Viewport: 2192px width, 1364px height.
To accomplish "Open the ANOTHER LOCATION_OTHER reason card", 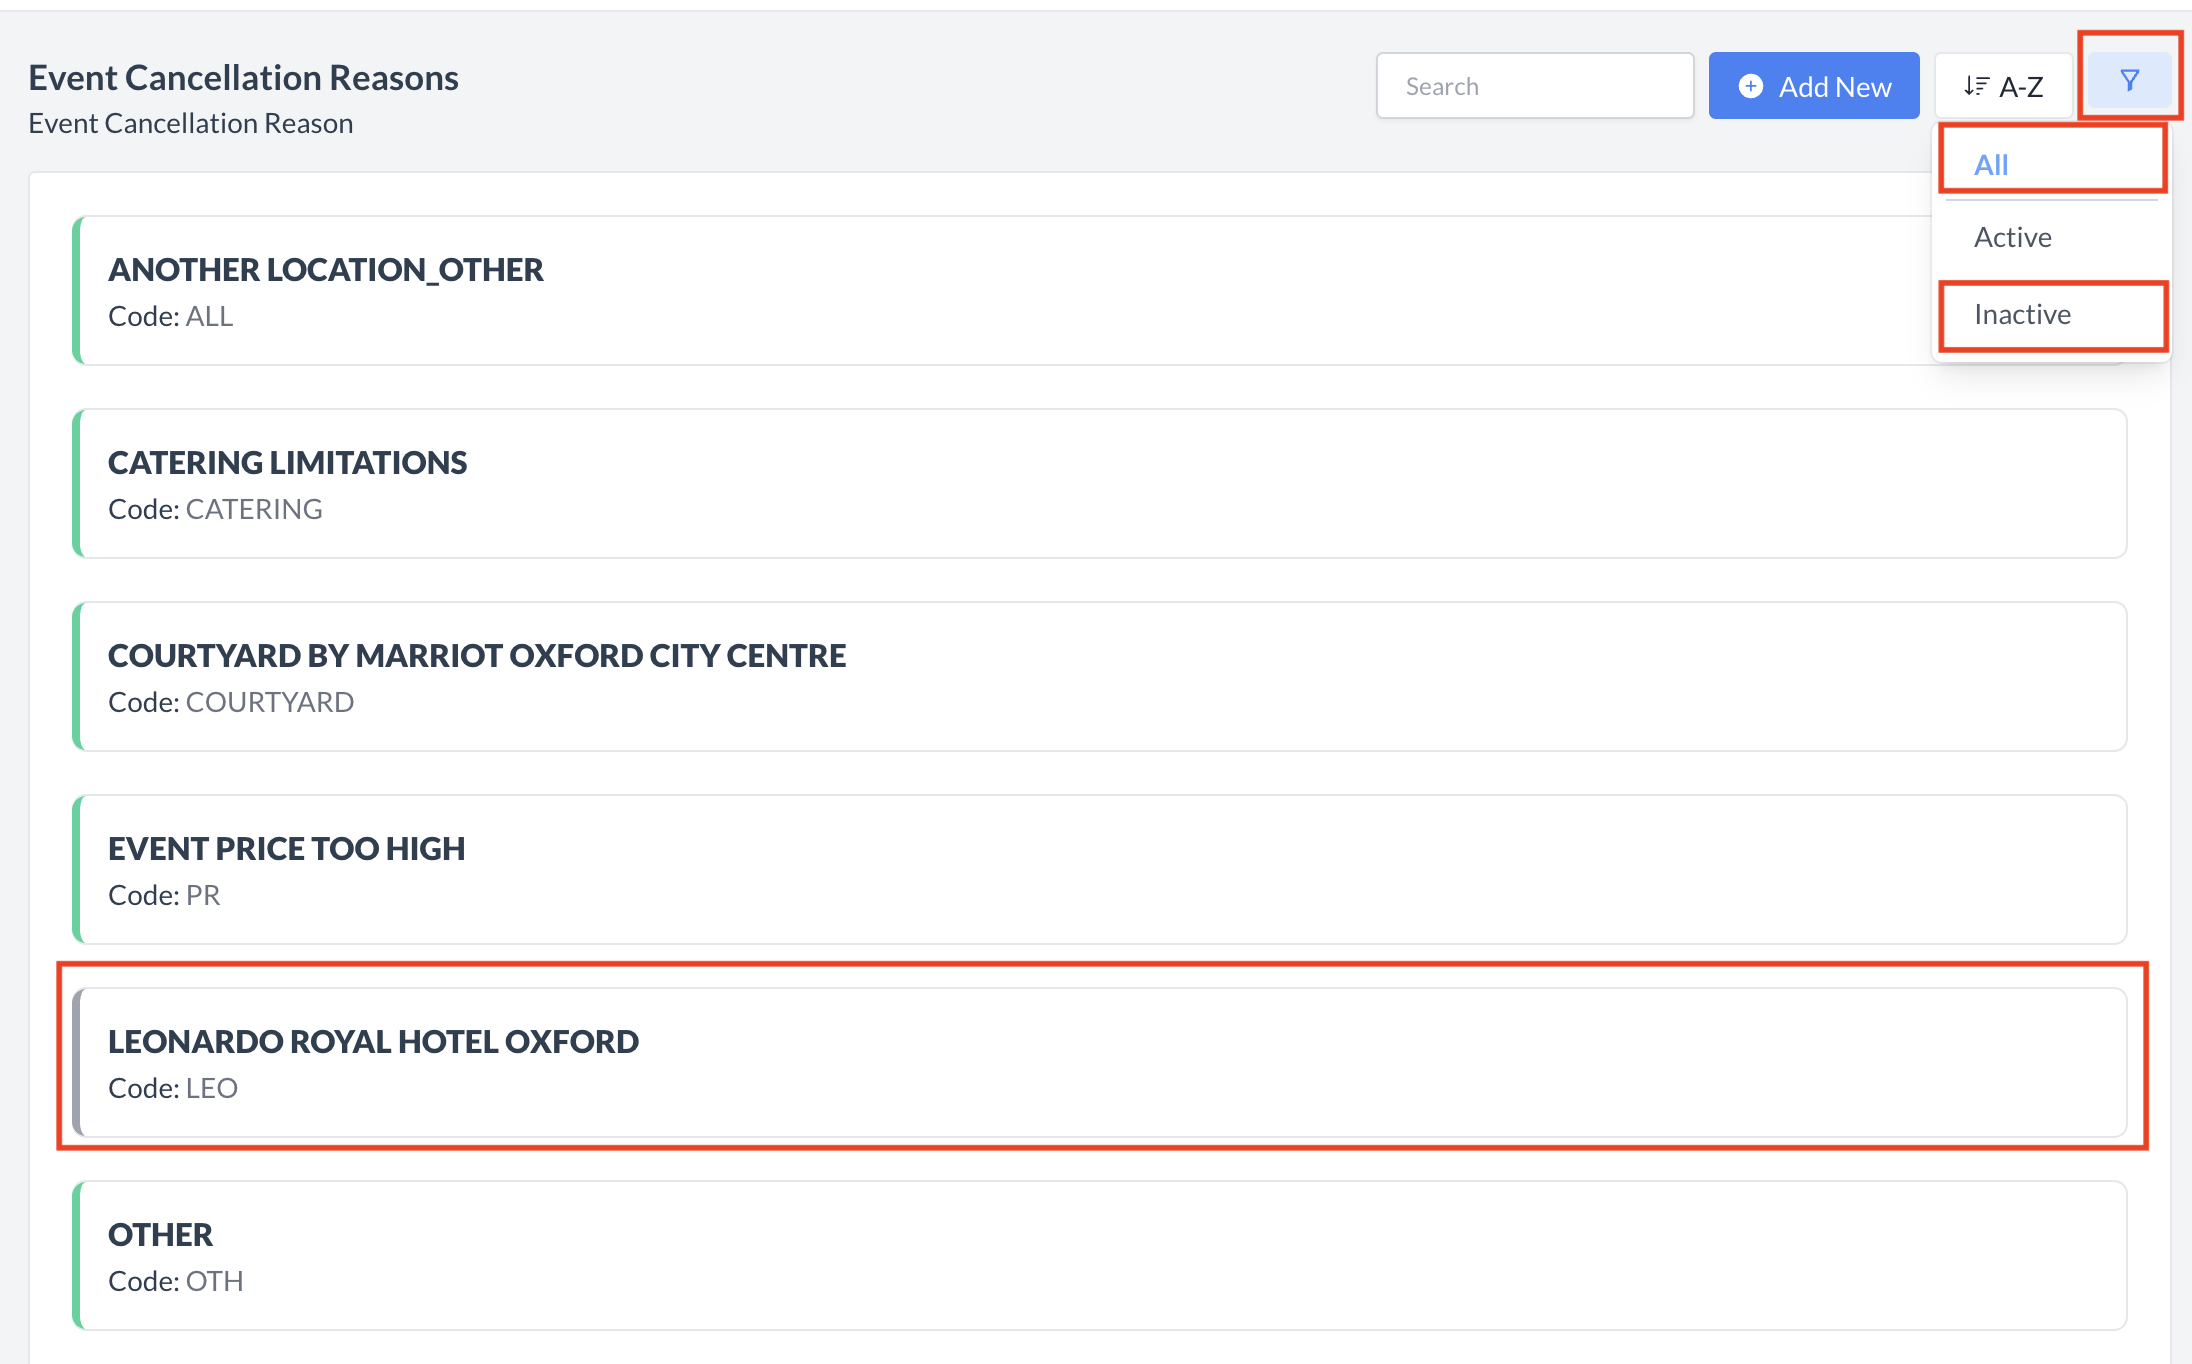I will (1100, 291).
